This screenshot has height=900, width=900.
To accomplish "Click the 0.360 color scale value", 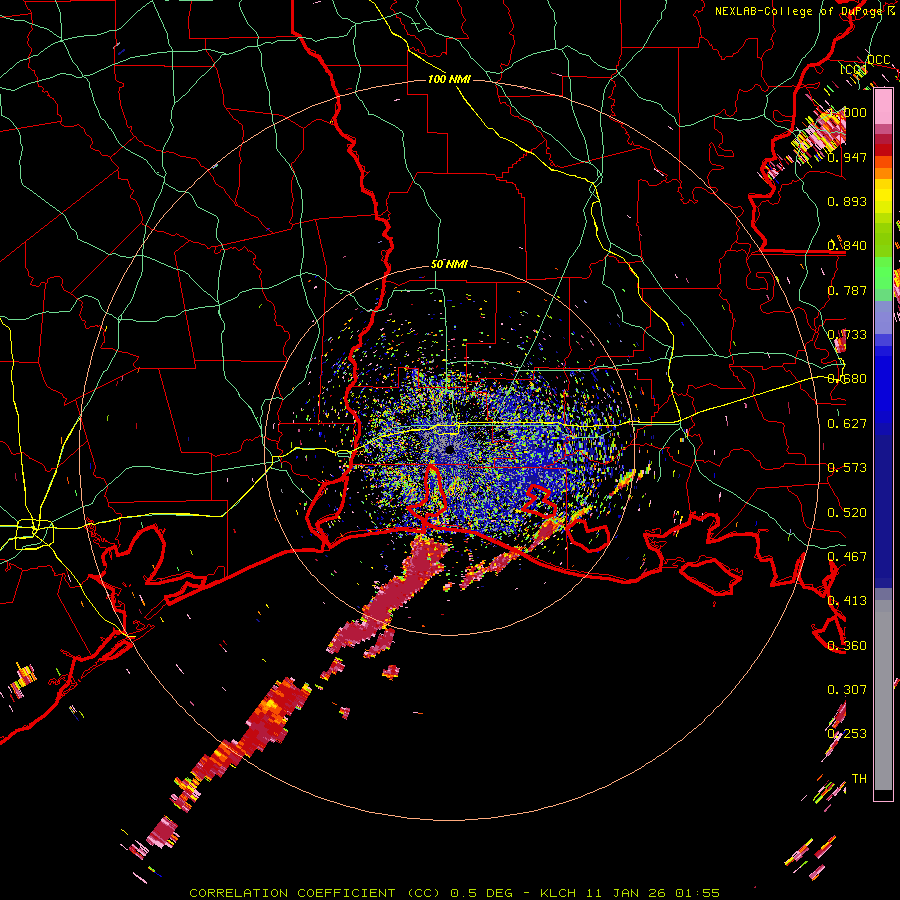I will 847,646.
